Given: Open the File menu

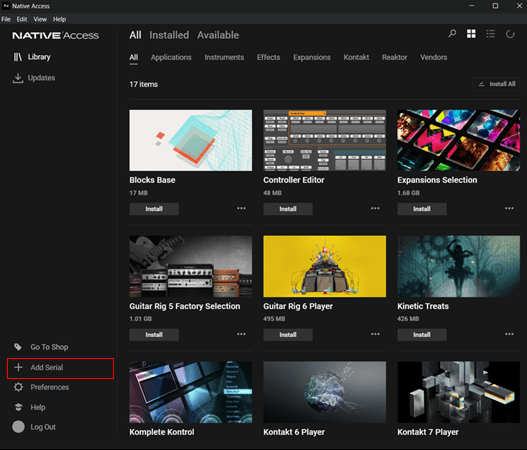Looking at the screenshot, I should (x=6, y=19).
